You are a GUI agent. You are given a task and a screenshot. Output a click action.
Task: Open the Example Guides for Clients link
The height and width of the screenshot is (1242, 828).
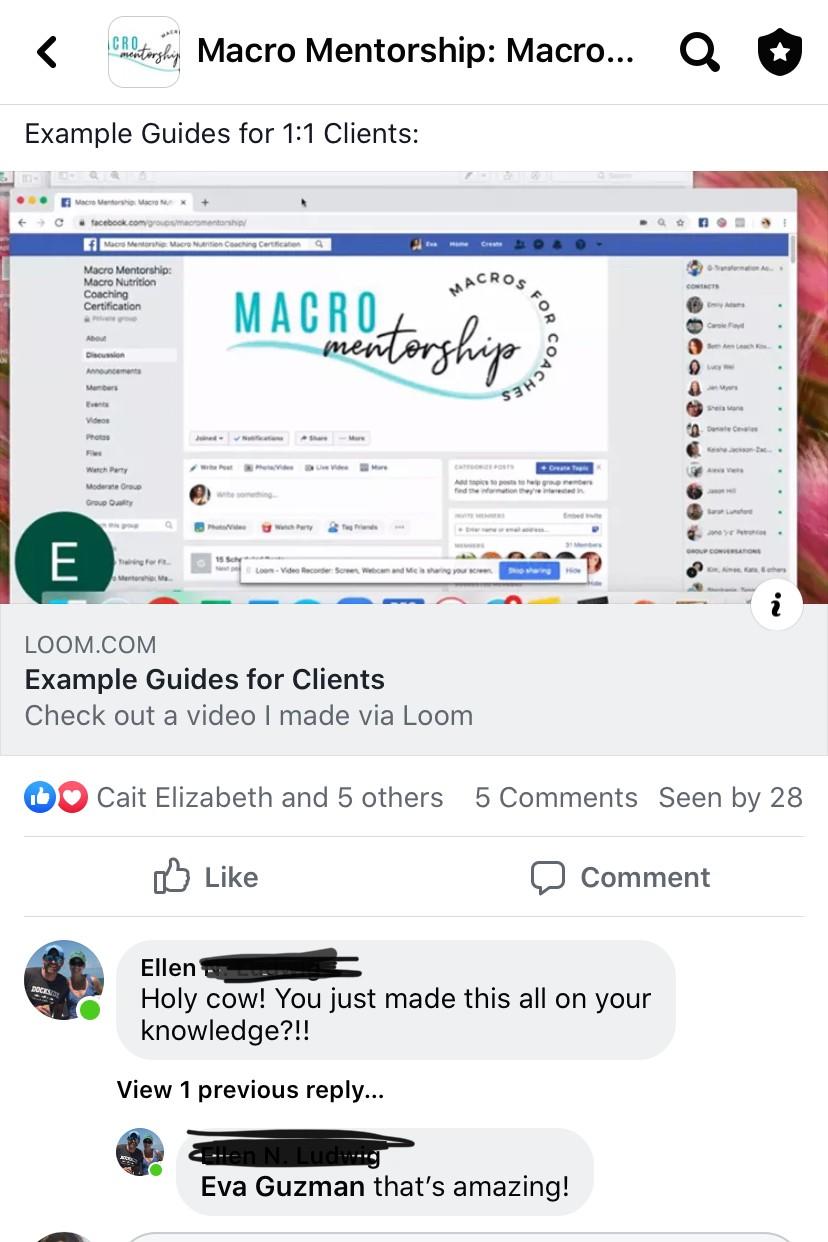[x=204, y=679]
